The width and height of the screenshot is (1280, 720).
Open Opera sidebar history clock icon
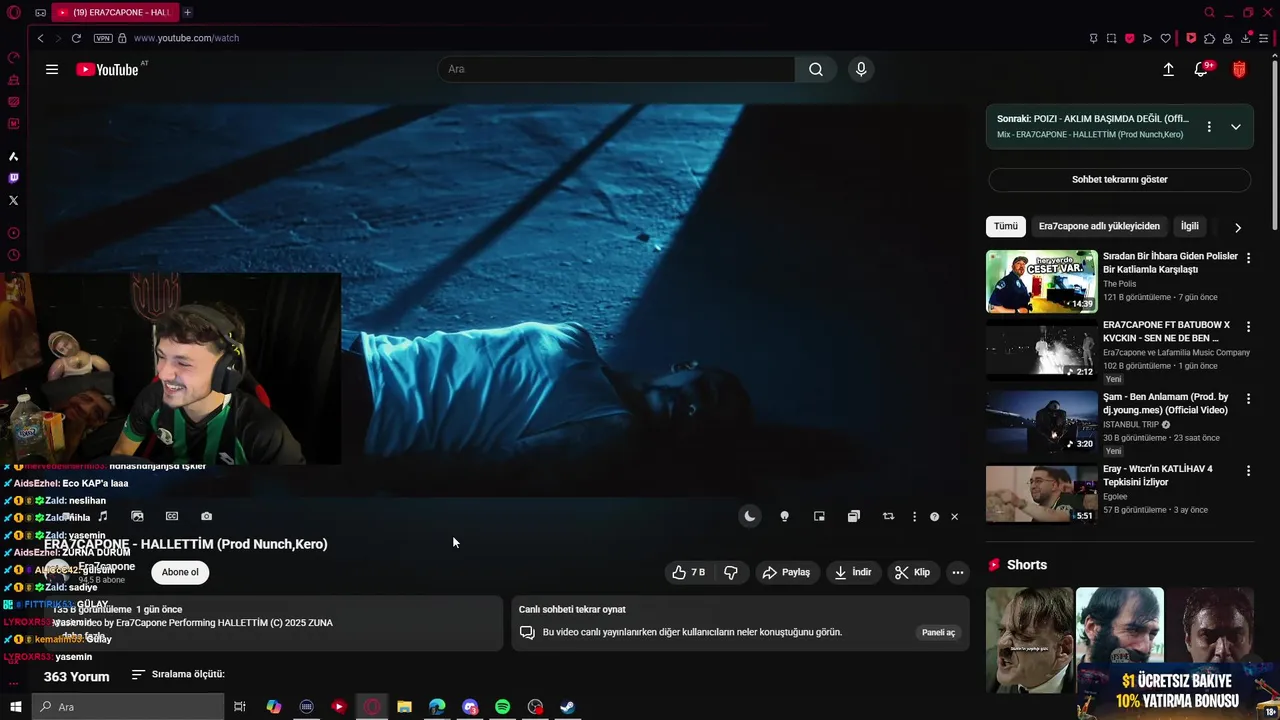13,255
